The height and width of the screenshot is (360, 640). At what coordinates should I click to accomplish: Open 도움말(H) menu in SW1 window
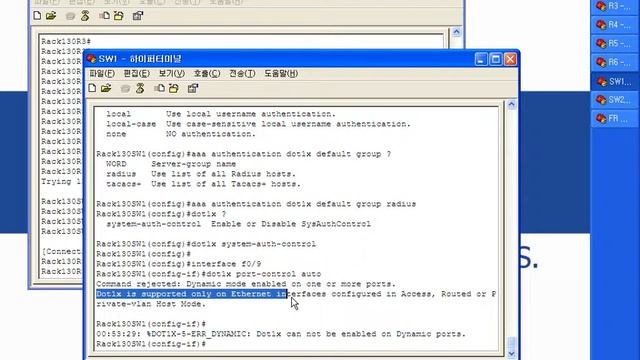(281, 73)
